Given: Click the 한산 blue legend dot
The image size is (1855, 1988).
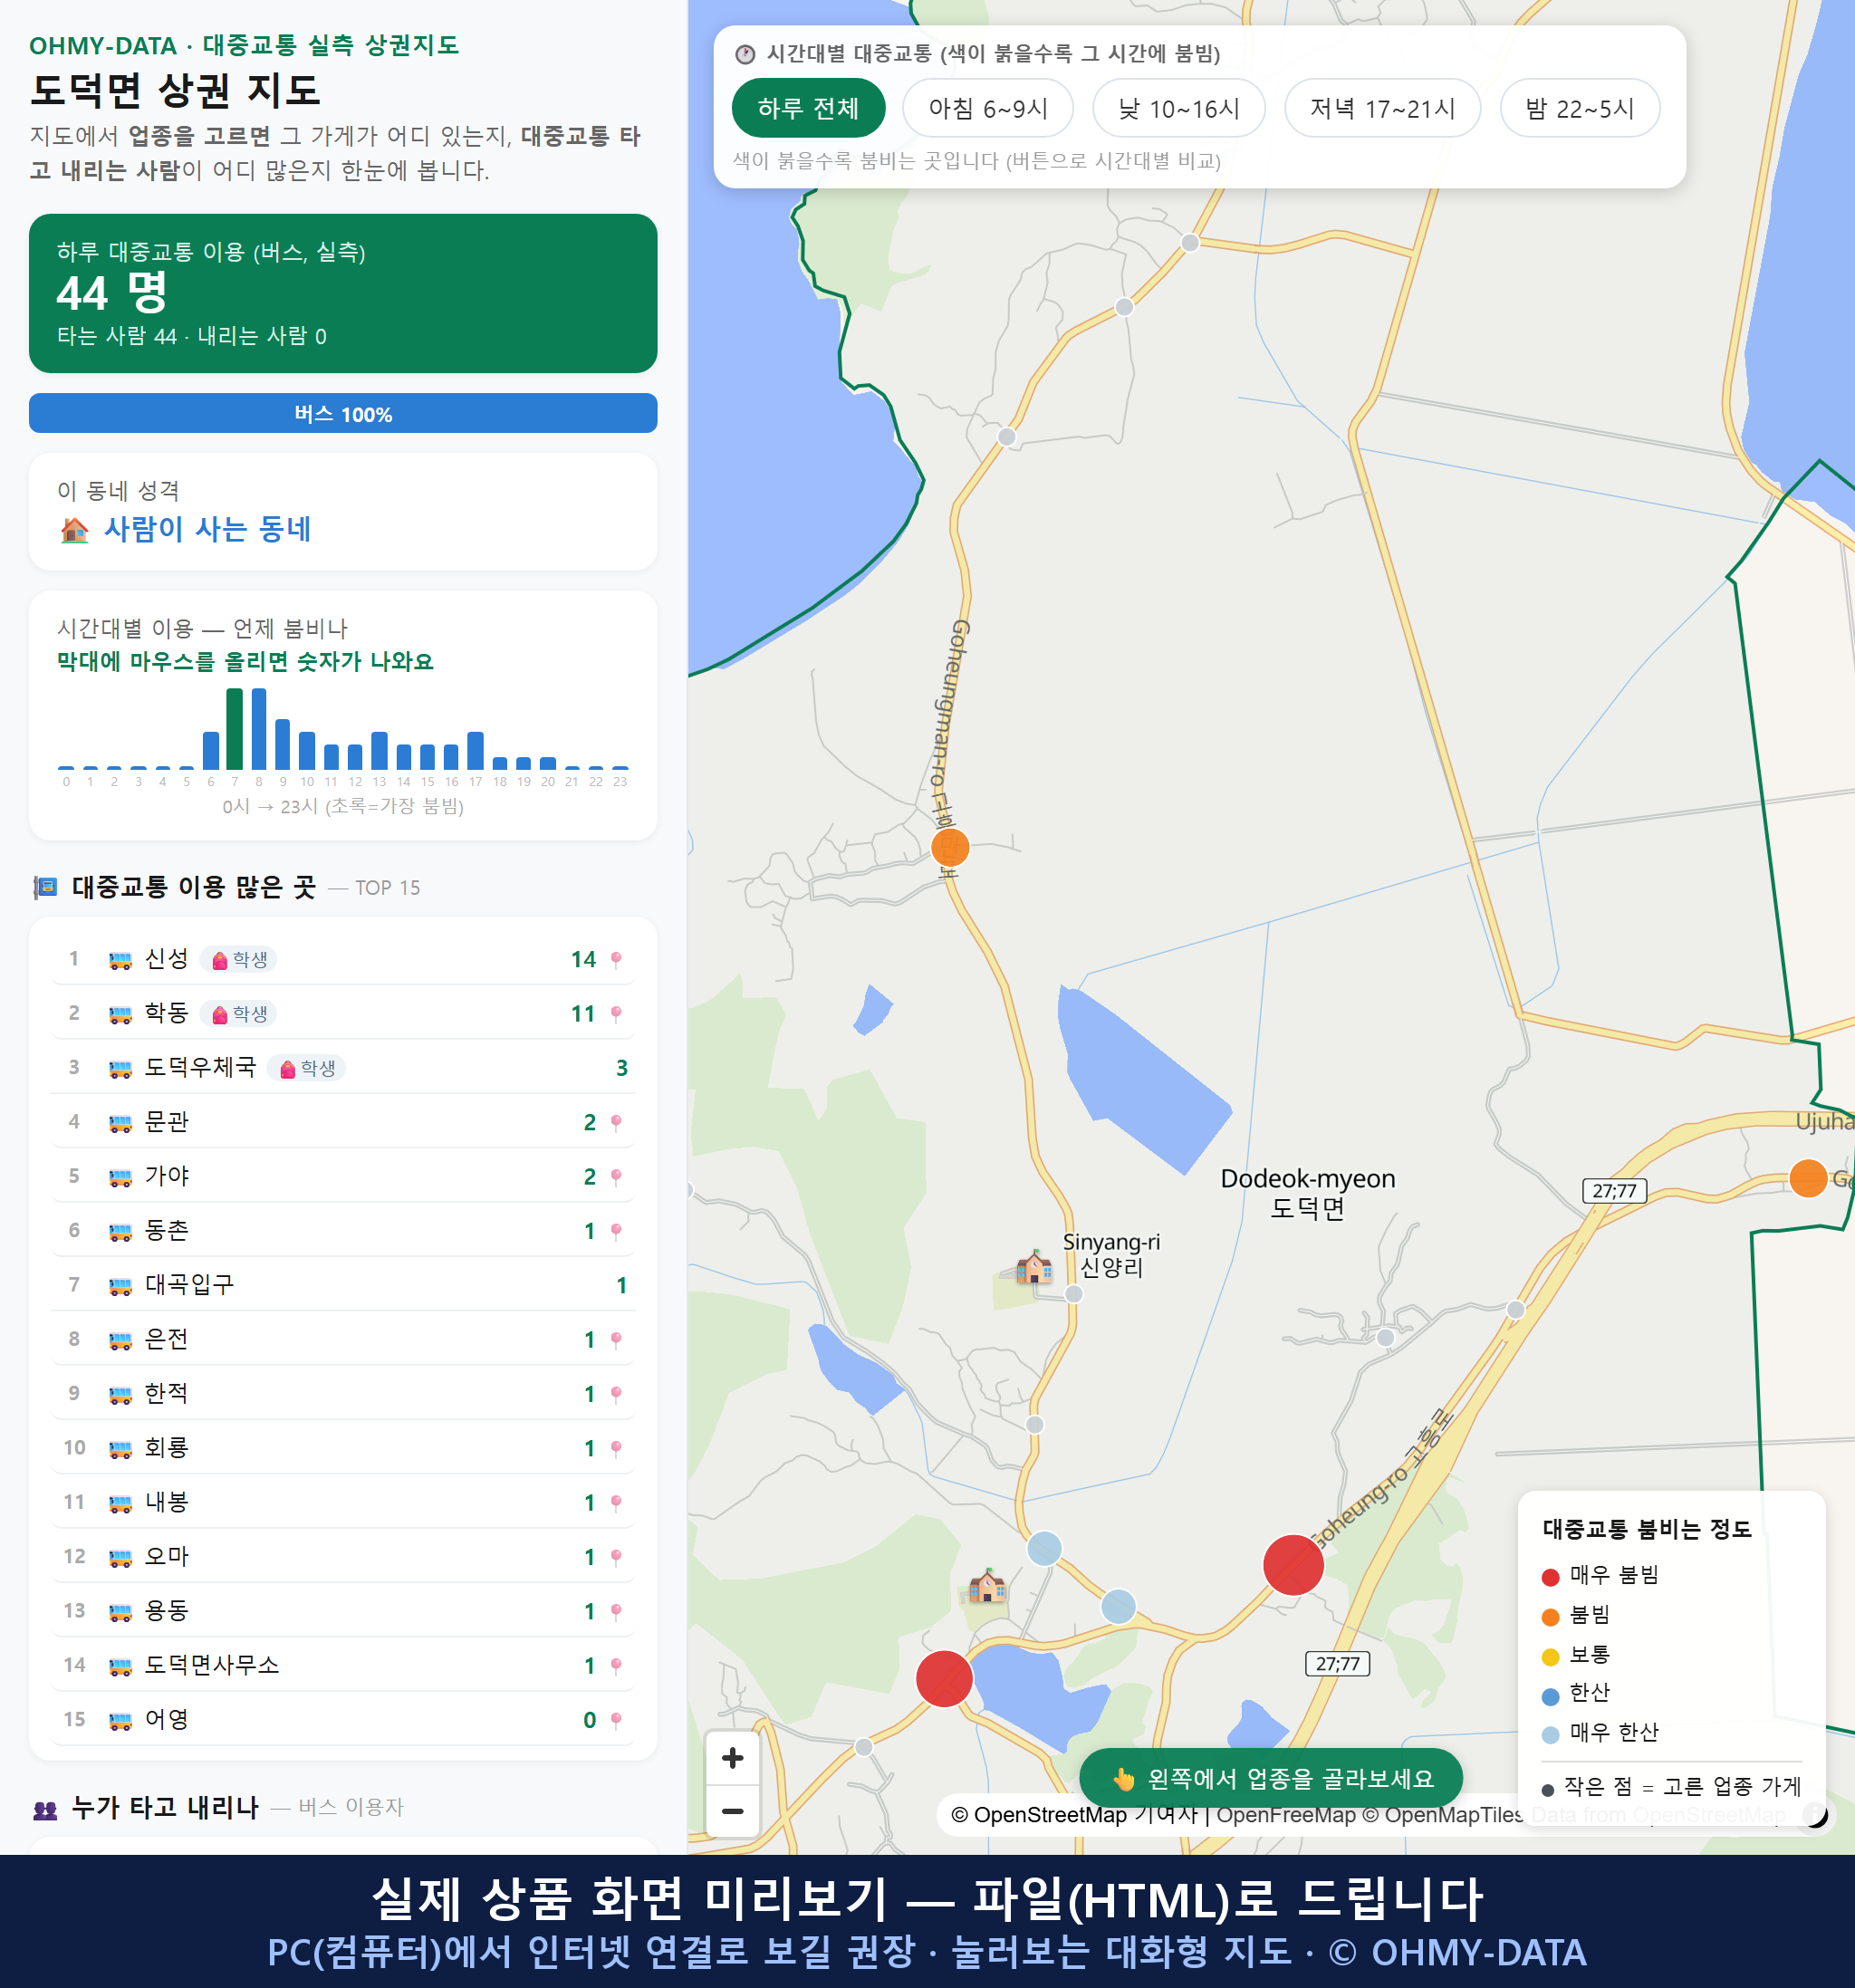Looking at the screenshot, I should (x=1551, y=1697).
